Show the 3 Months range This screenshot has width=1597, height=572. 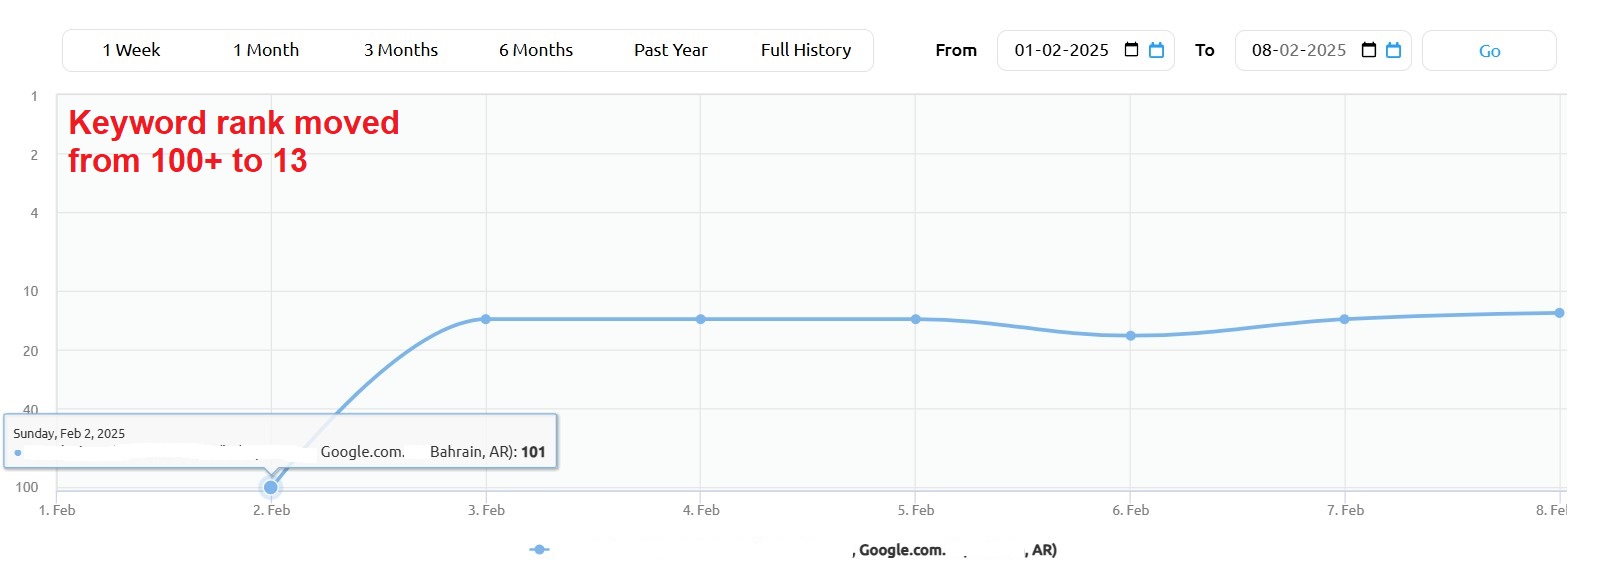tap(401, 50)
